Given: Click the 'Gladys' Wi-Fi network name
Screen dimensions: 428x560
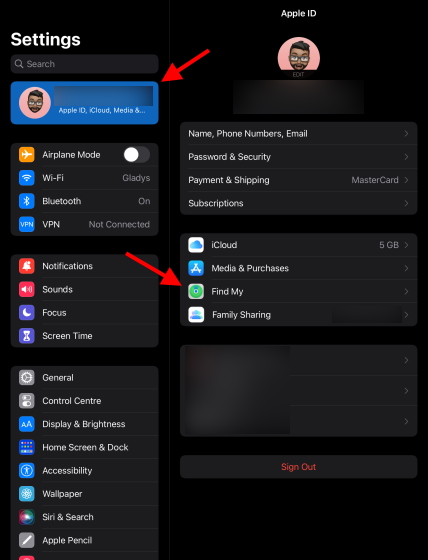Looking at the screenshot, I should click(x=136, y=178).
